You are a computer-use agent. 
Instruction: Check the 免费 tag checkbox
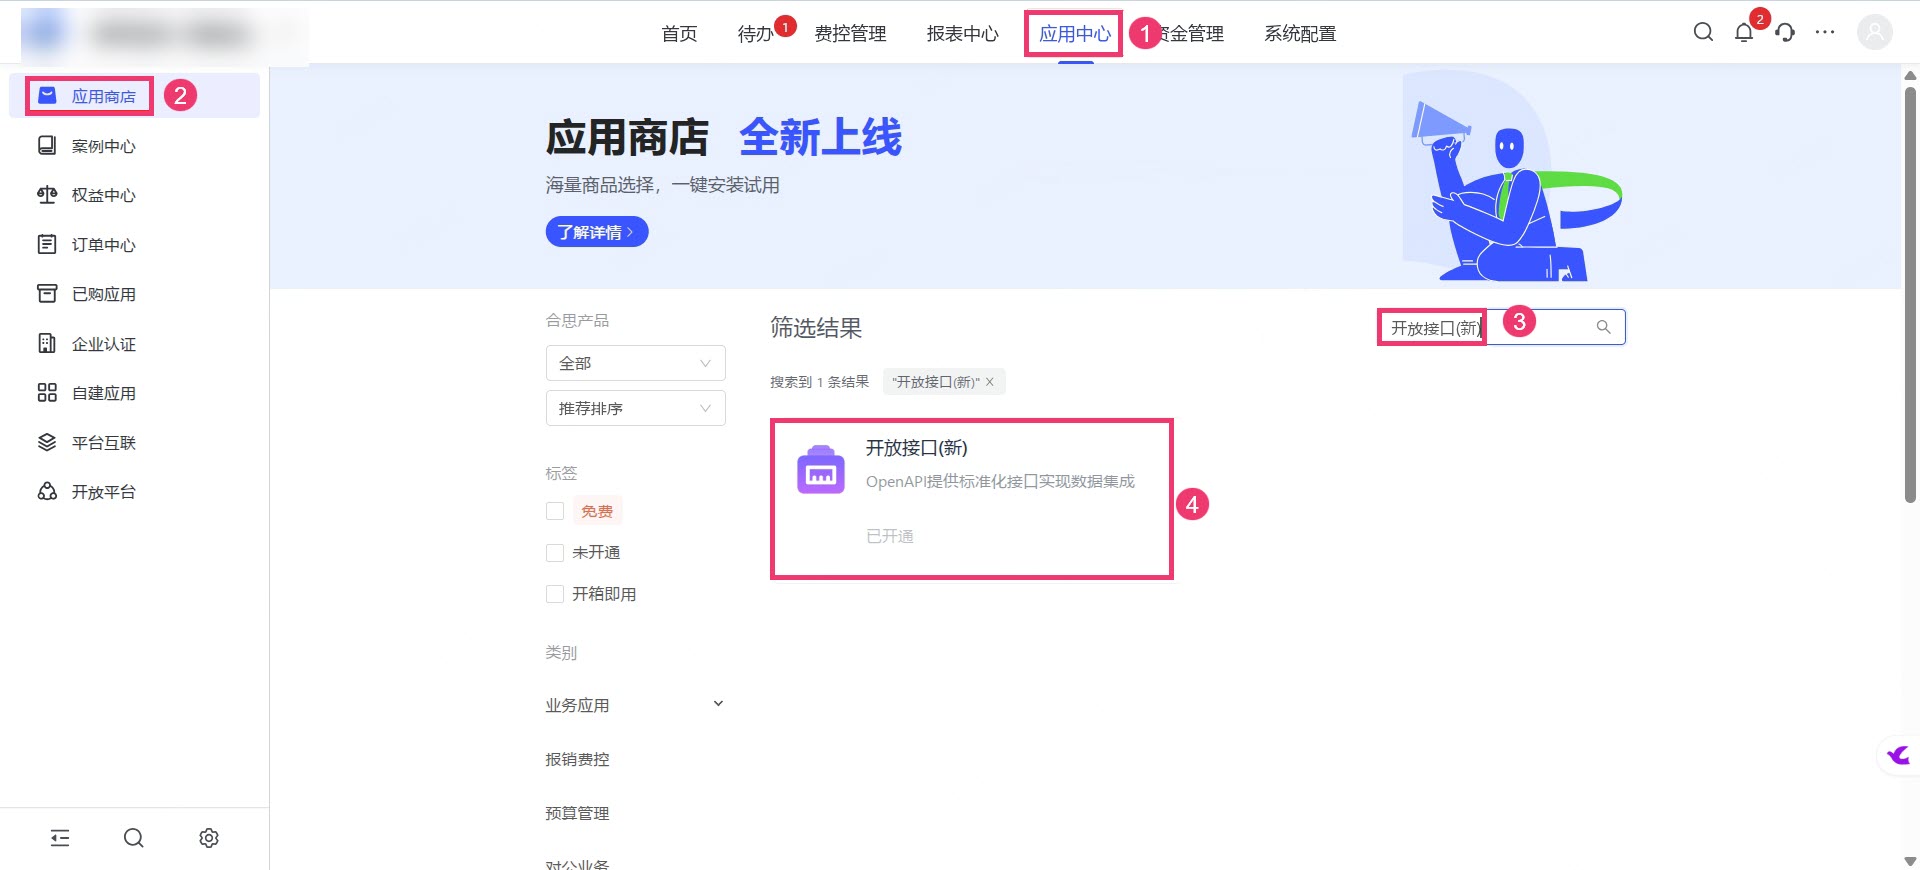point(555,511)
